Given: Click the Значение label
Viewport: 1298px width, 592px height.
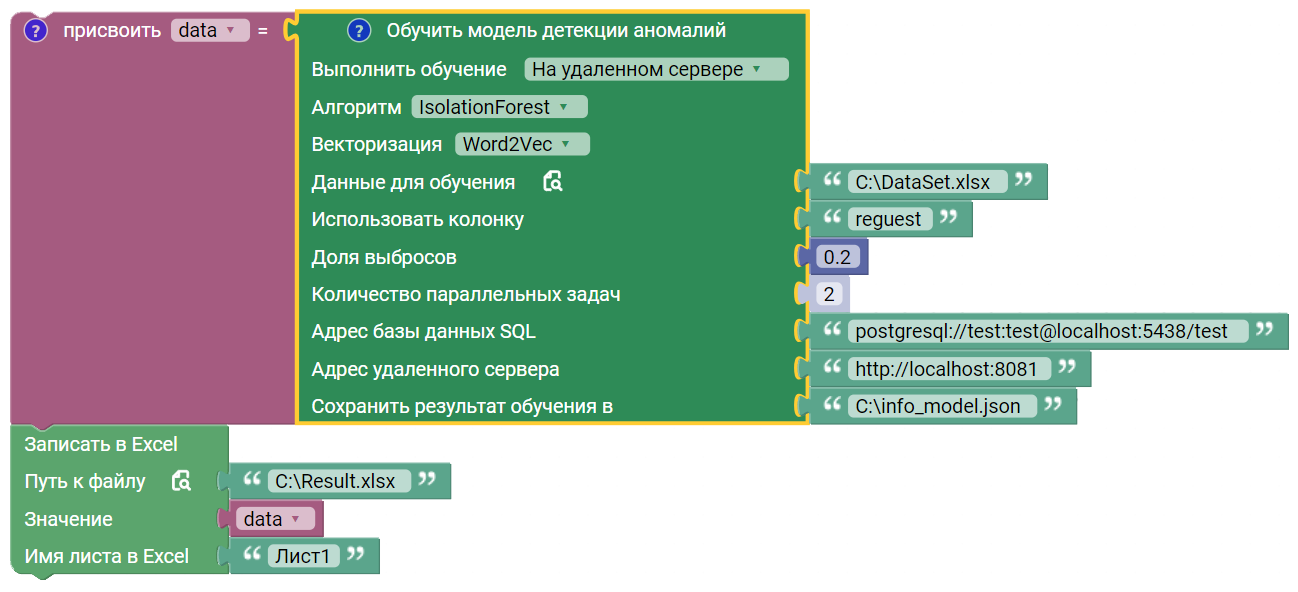Looking at the screenshot, I should coord(68,519).
